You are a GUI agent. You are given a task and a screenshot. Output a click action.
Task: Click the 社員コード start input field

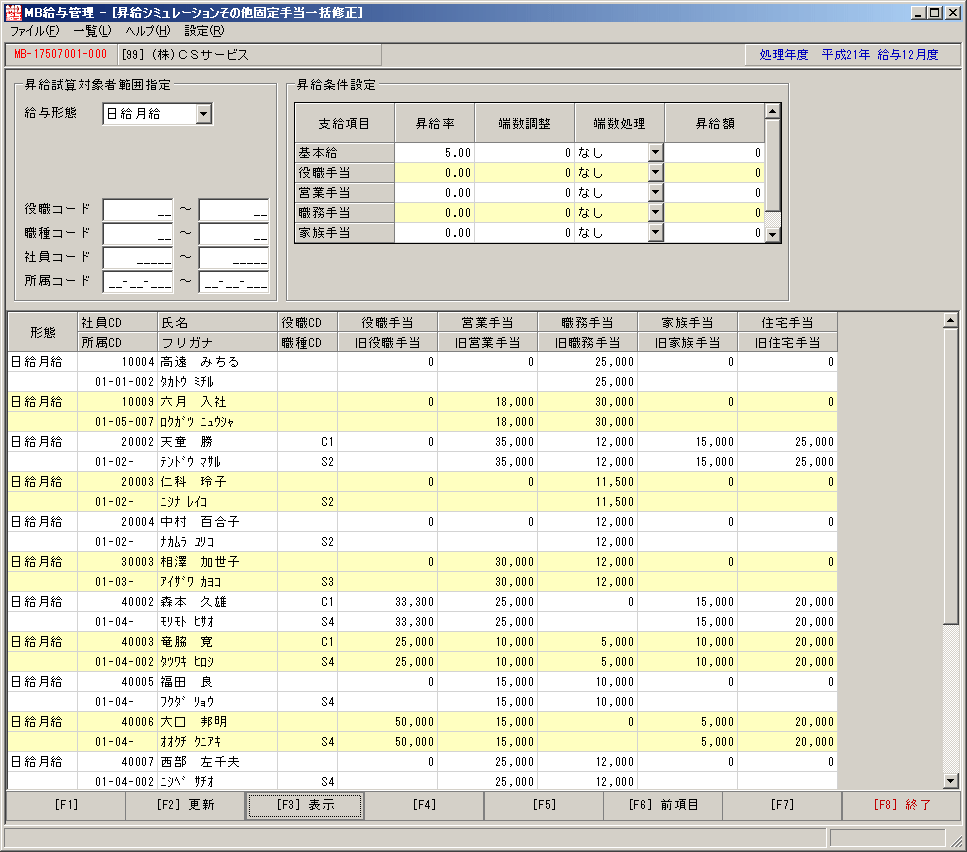pos(138,258)
